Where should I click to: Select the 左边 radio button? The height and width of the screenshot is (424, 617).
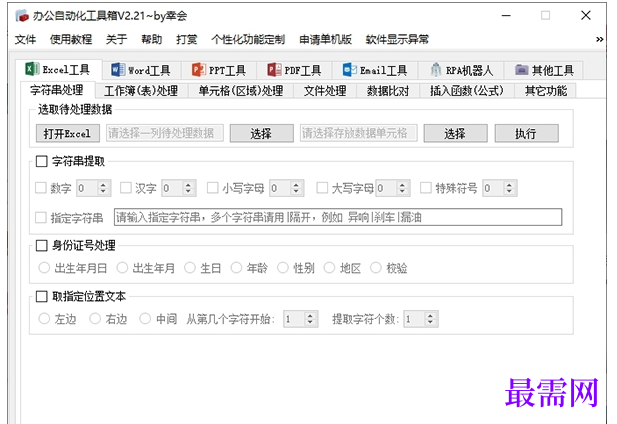(x=44, y=319)
